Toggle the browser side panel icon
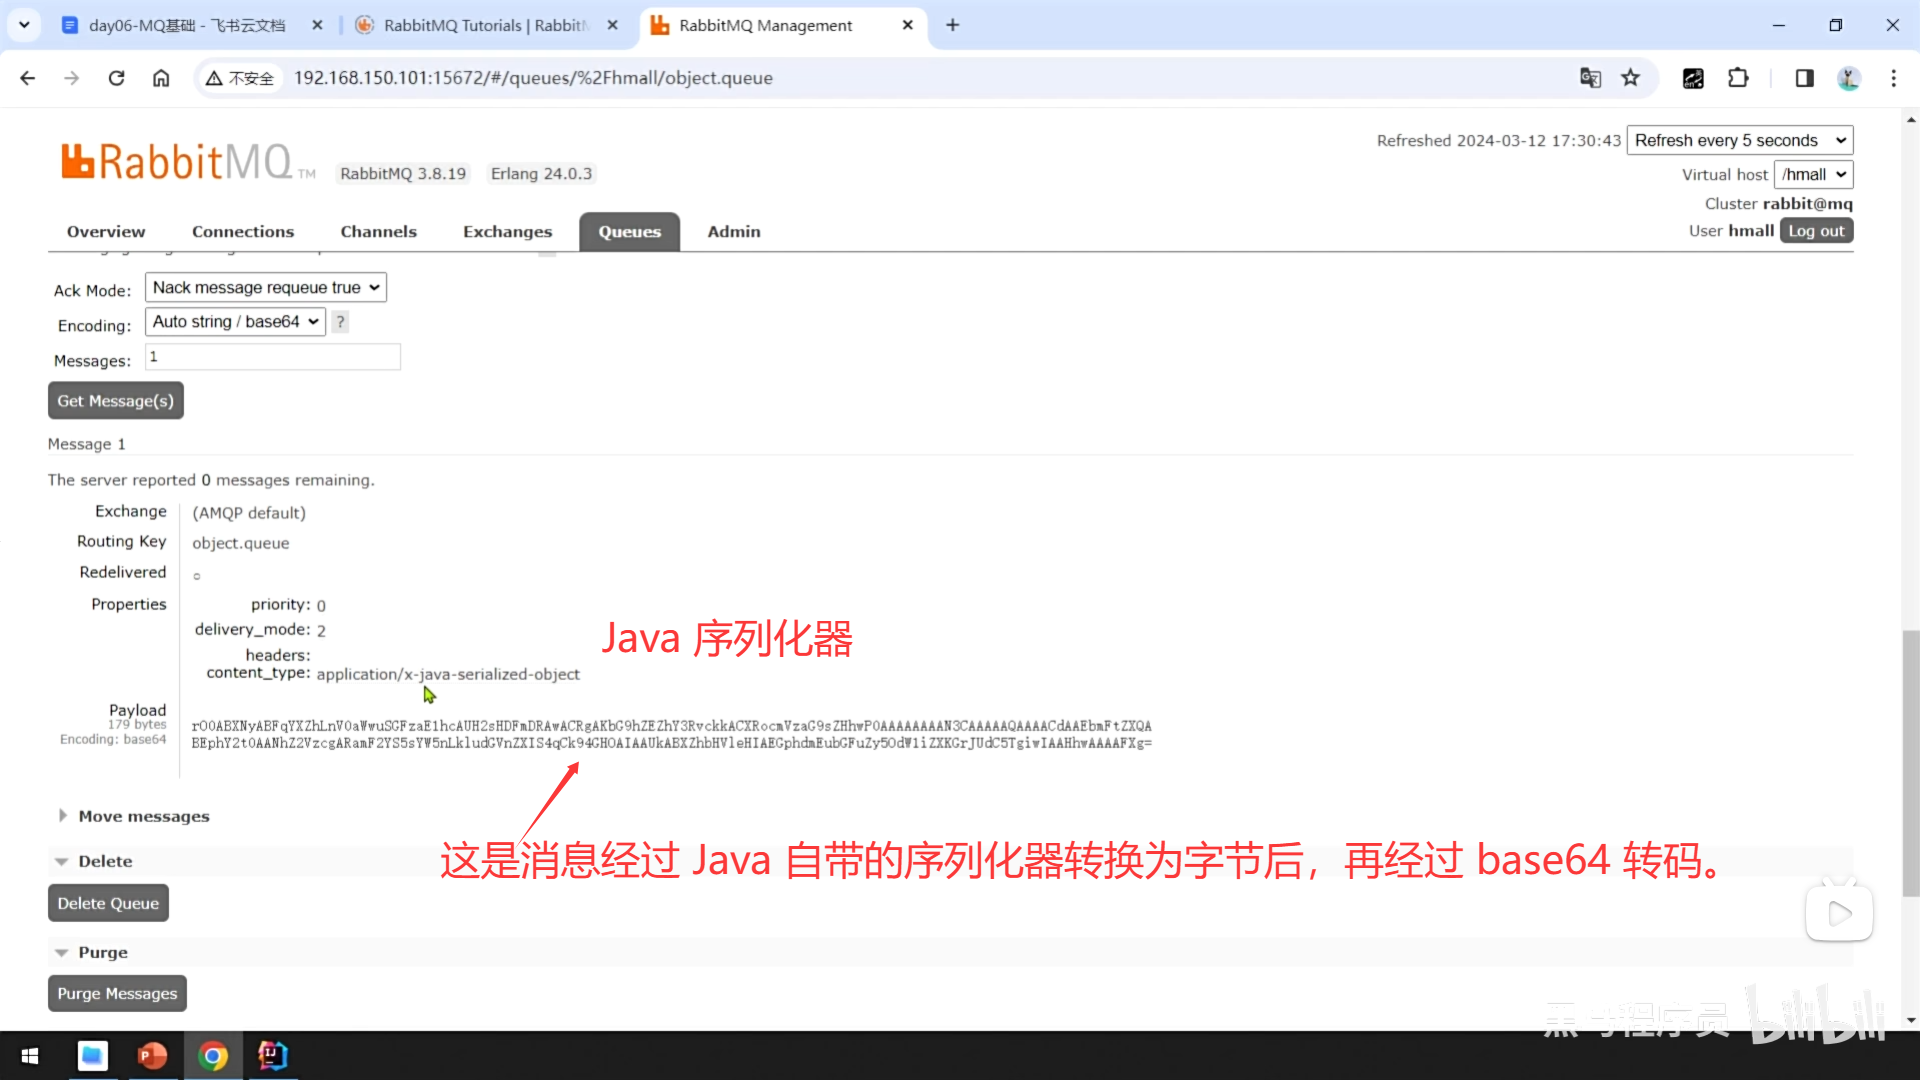The image size is (1920, 1080). point(1804,78)
